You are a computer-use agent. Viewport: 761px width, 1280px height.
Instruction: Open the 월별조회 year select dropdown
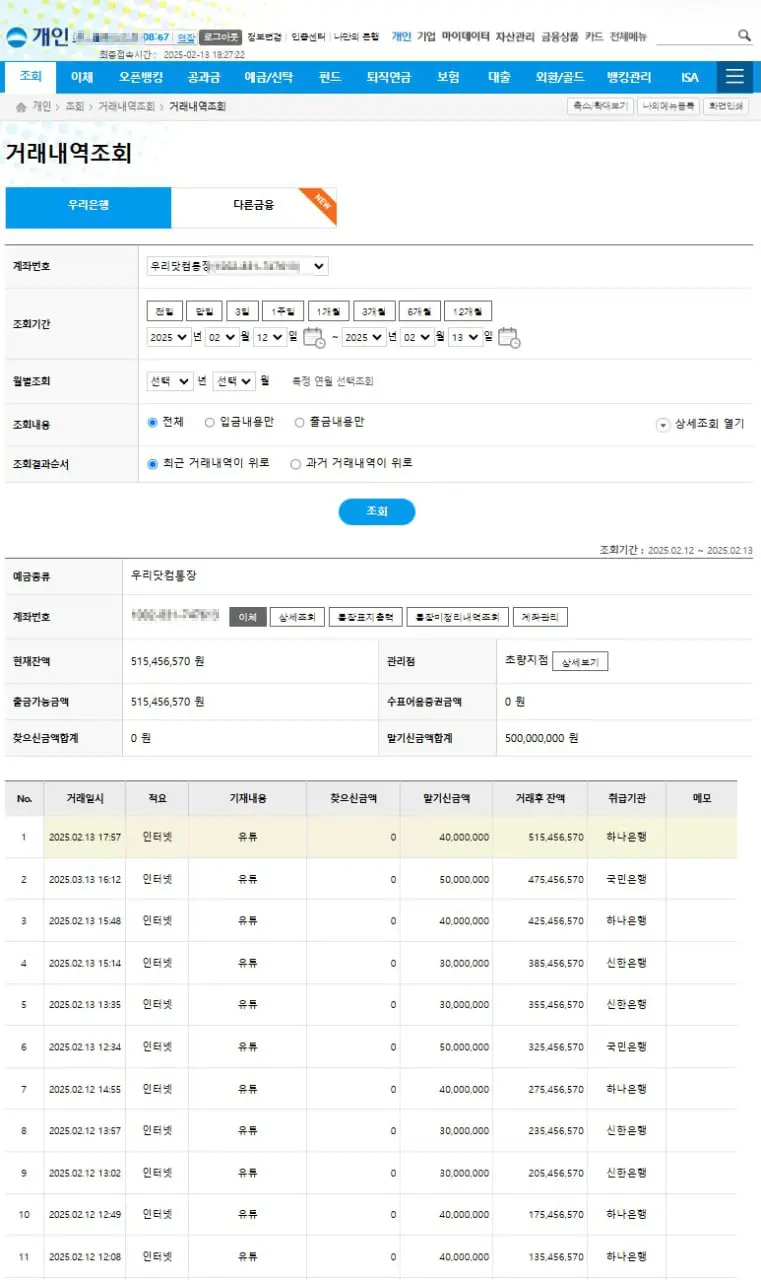tap(170, 382)
